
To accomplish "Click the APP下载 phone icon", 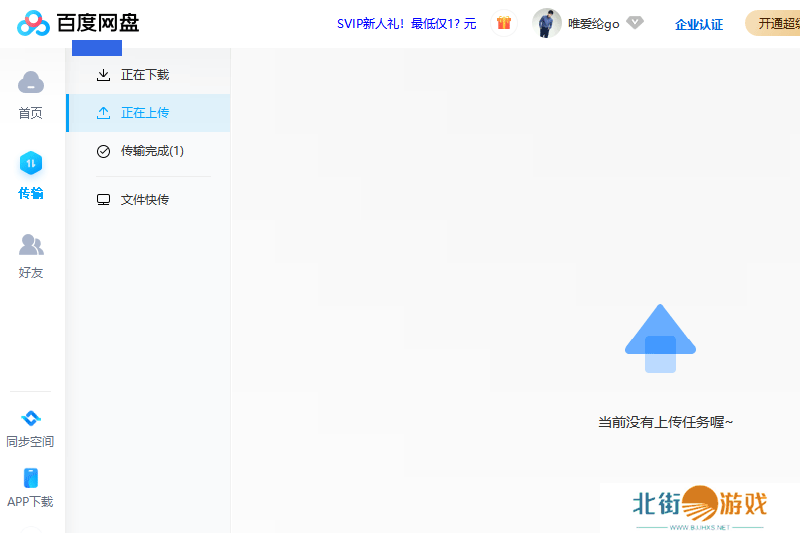I will coord(31,478).
